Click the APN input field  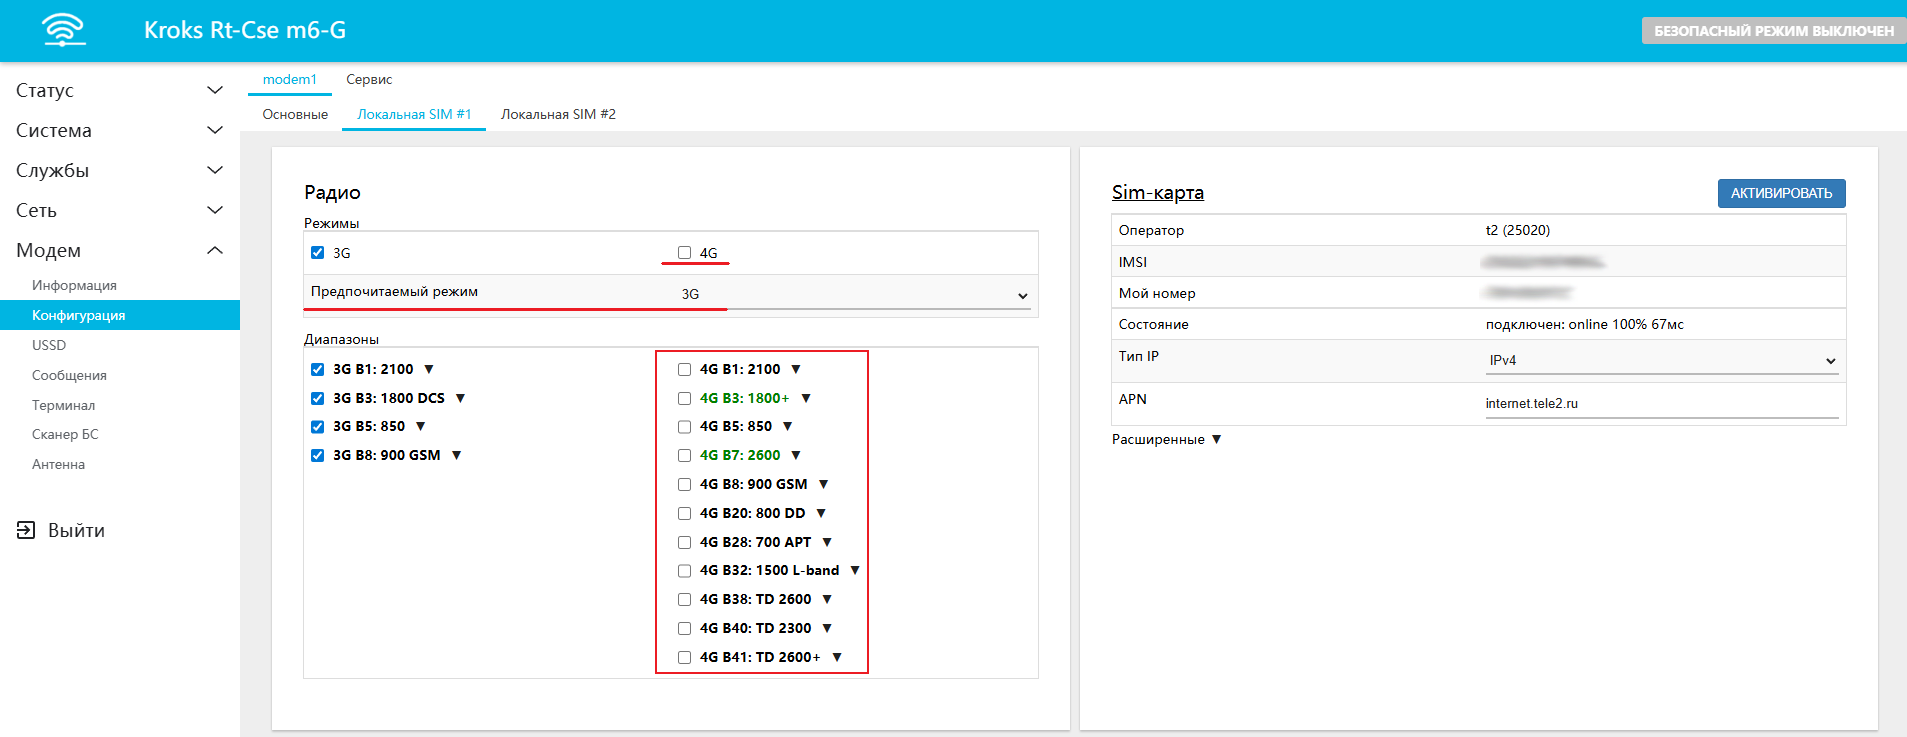pos(1661,404)
